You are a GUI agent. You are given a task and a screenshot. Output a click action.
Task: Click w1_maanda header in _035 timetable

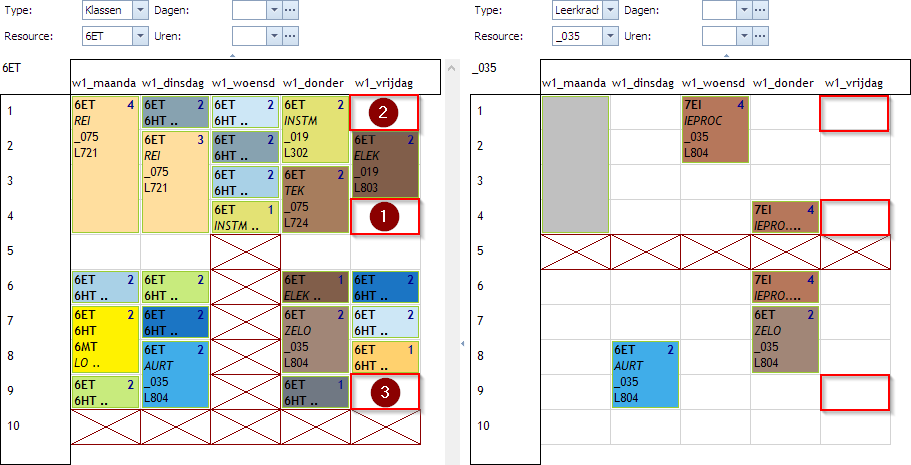(574, 83)
